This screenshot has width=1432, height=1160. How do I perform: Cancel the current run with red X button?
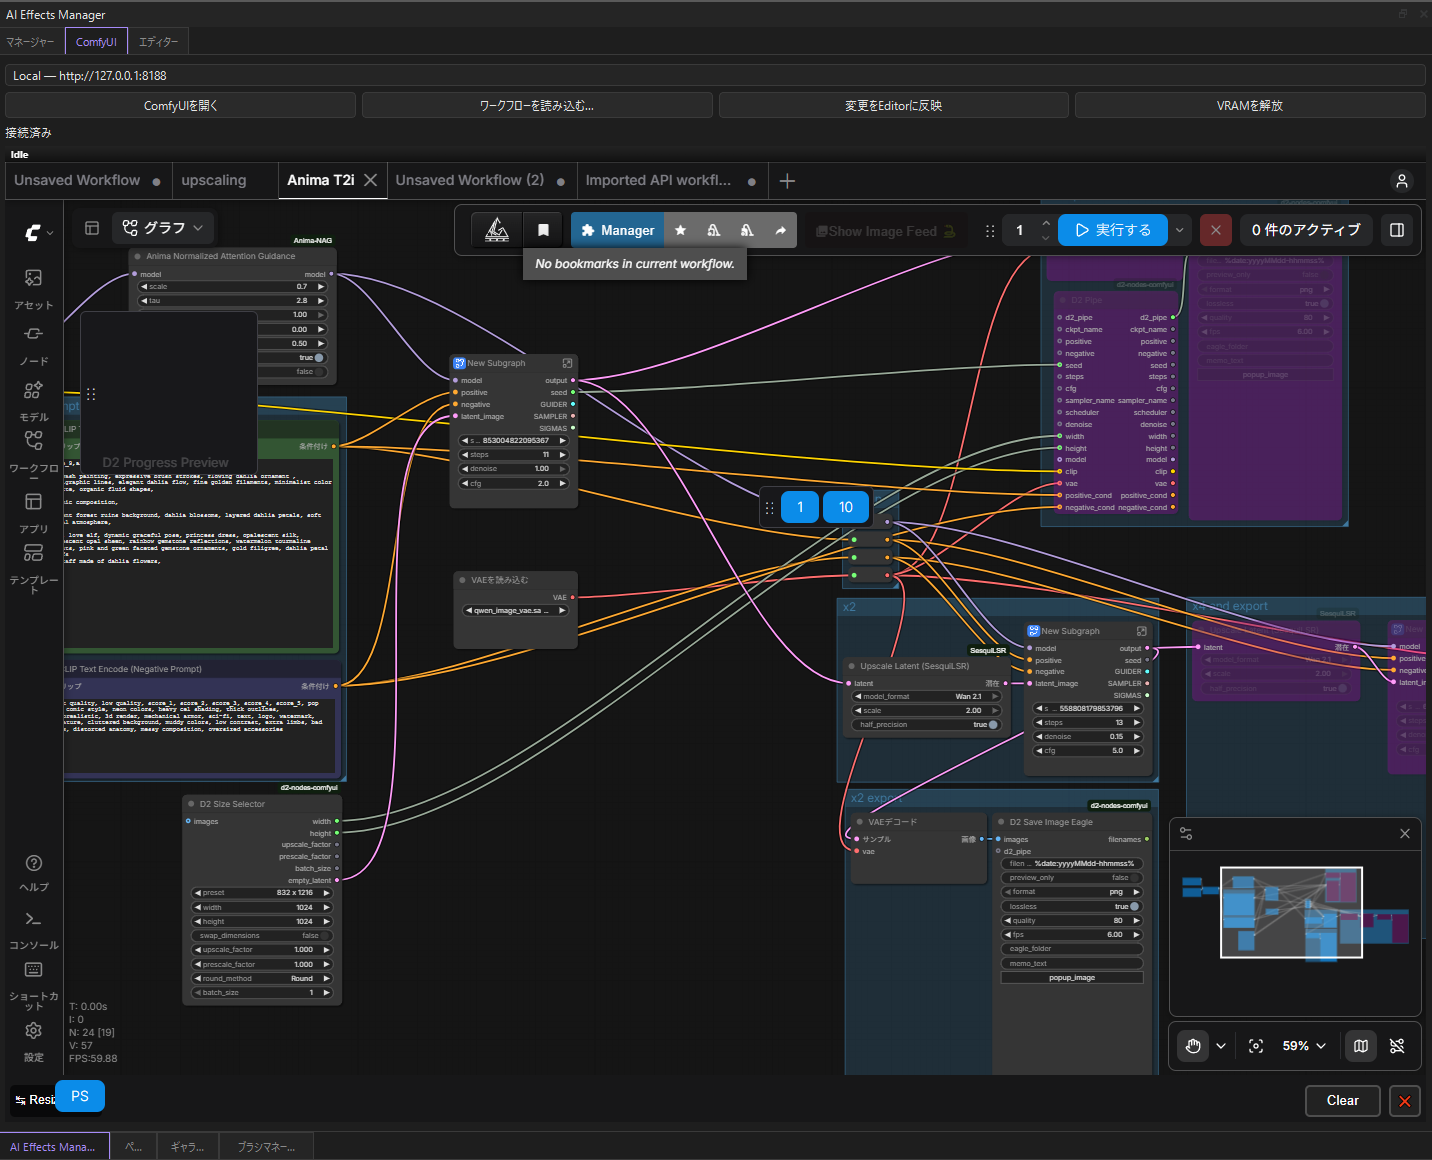[x=1215, y=230]
